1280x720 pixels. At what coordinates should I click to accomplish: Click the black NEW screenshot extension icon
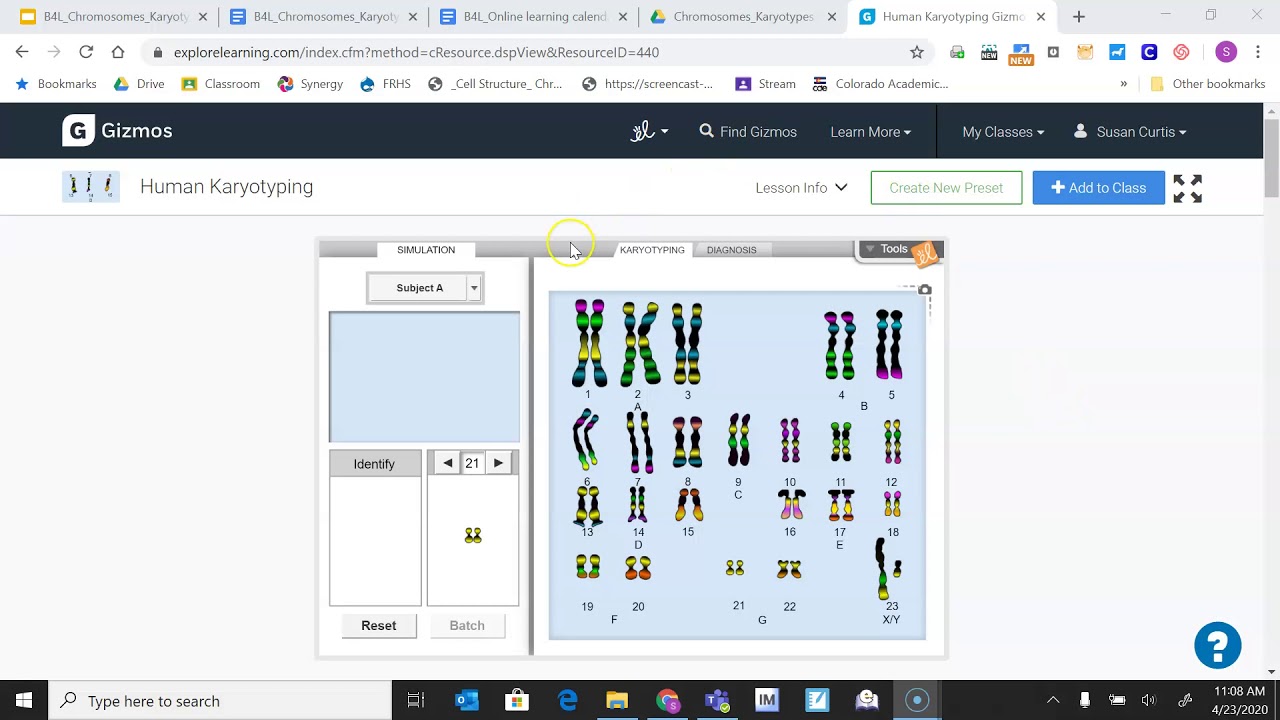tap(989, 52)
